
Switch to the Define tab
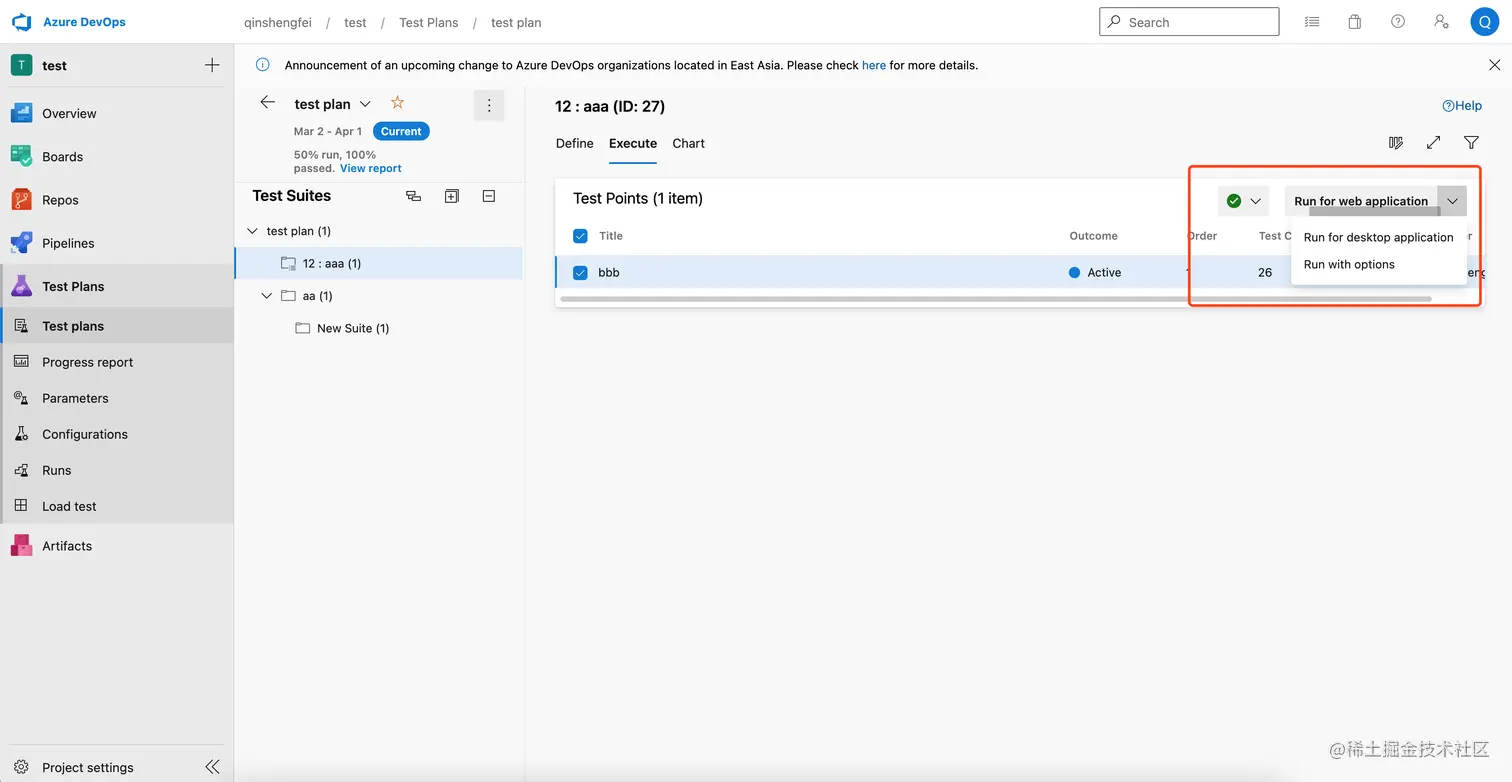point(574,143)
